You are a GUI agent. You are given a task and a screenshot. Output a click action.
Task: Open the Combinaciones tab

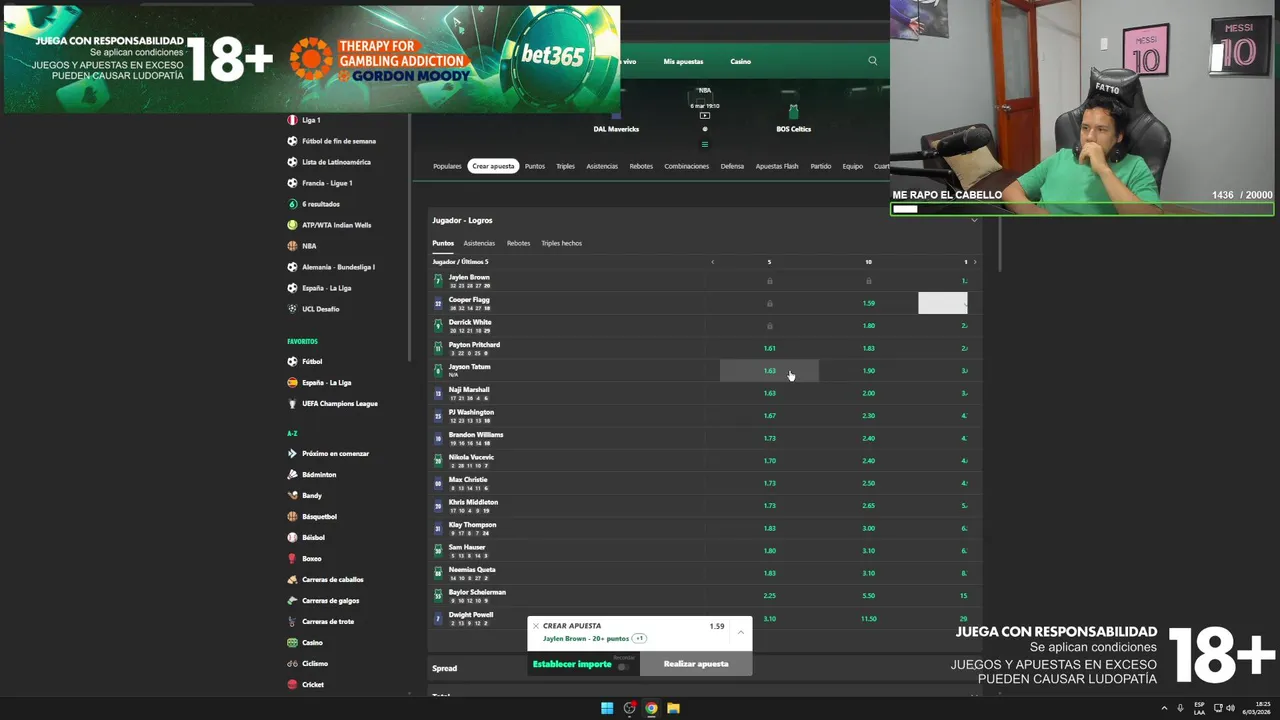pyautogui.click(x=686, y=166)
